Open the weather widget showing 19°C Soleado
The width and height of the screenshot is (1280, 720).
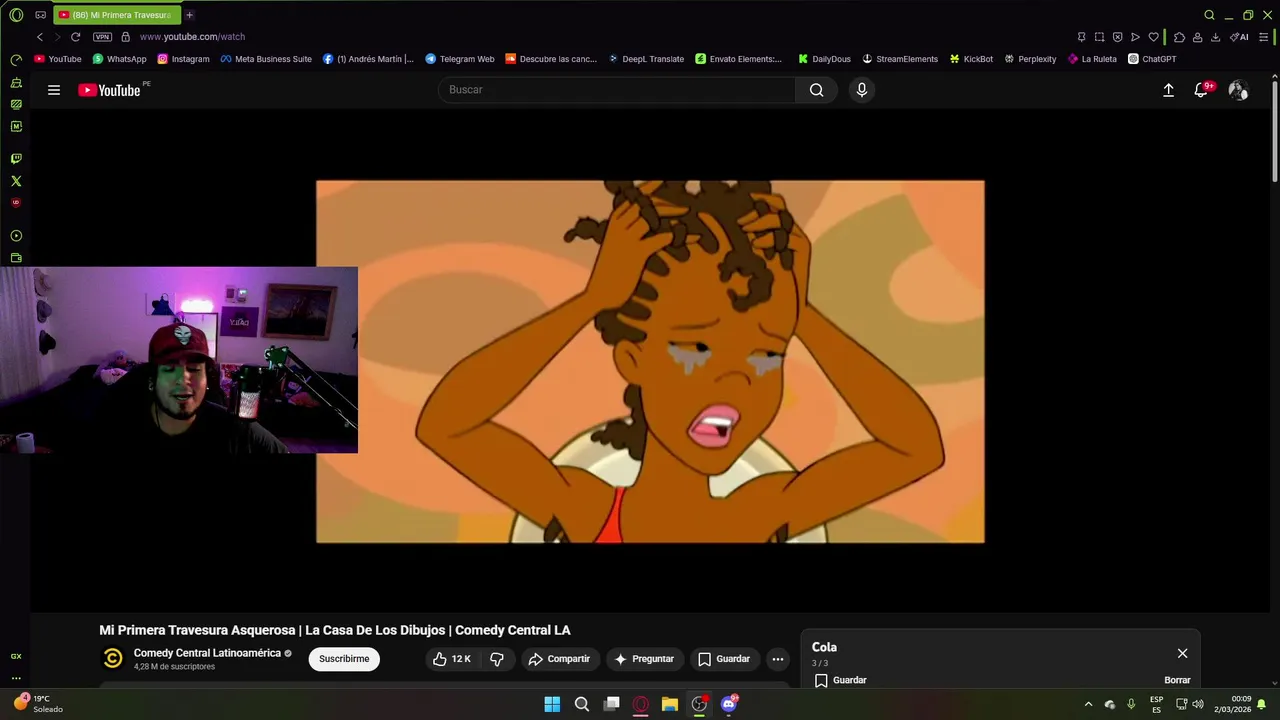[x=40, y=704]
